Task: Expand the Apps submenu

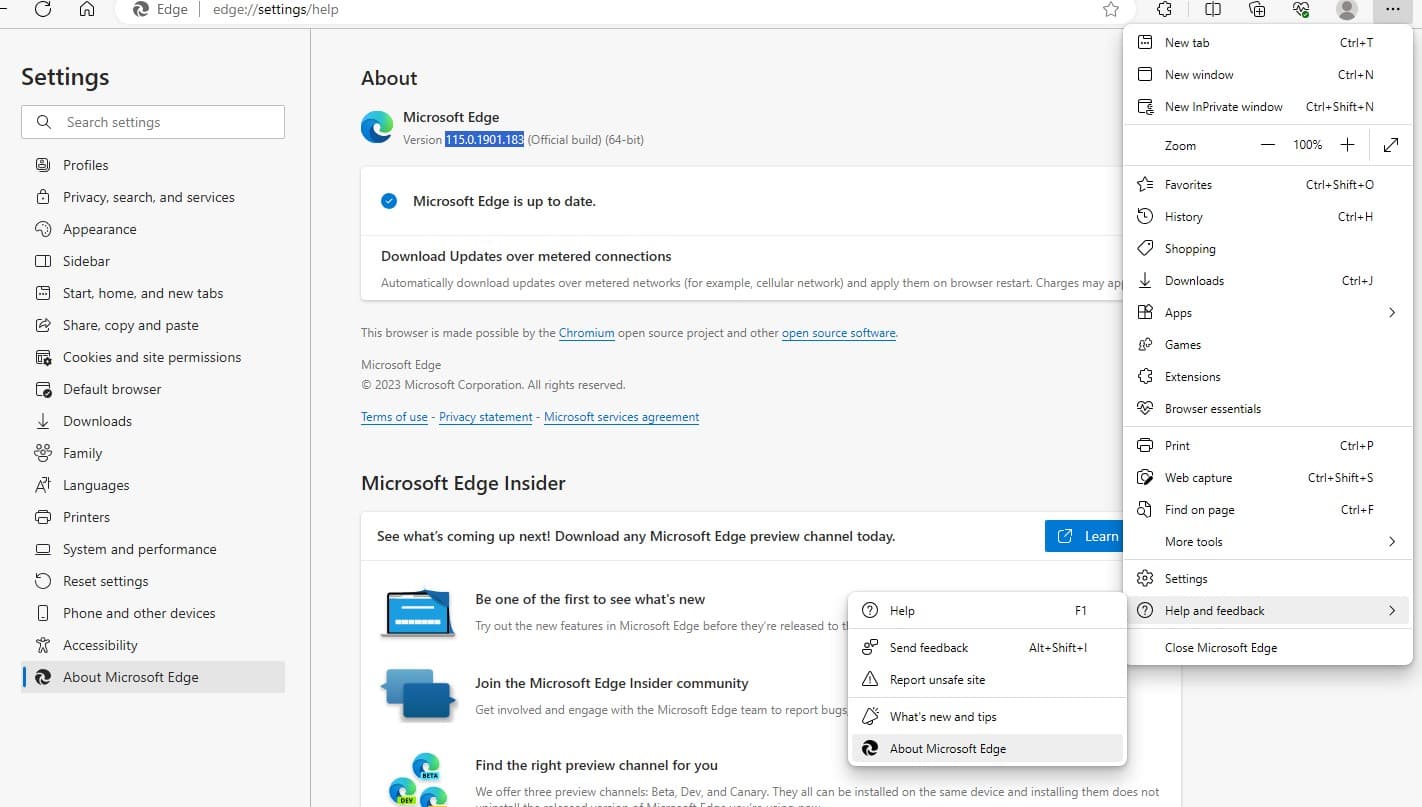Action: tap(1391, 312)
